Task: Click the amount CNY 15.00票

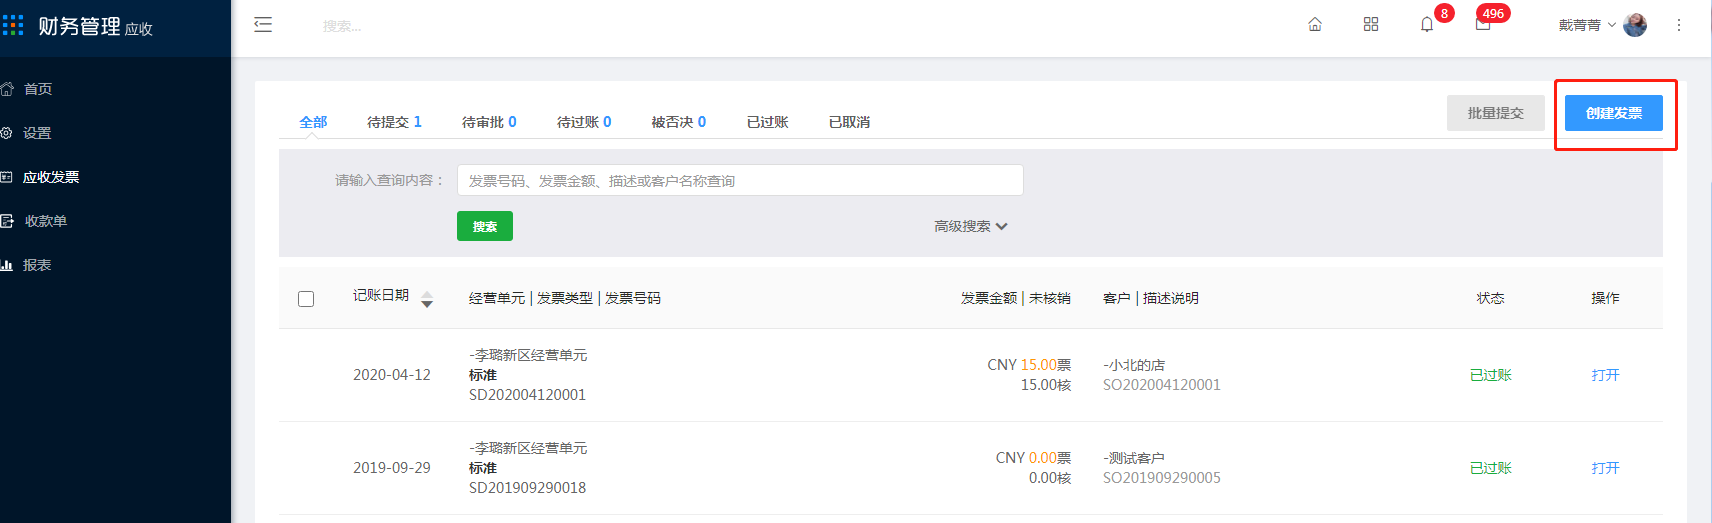Action: (x=1029, y=365)
